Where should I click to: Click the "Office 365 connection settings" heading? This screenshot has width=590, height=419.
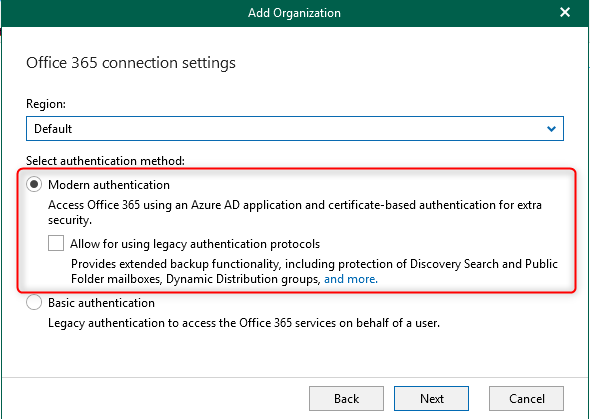pos(131,62)
